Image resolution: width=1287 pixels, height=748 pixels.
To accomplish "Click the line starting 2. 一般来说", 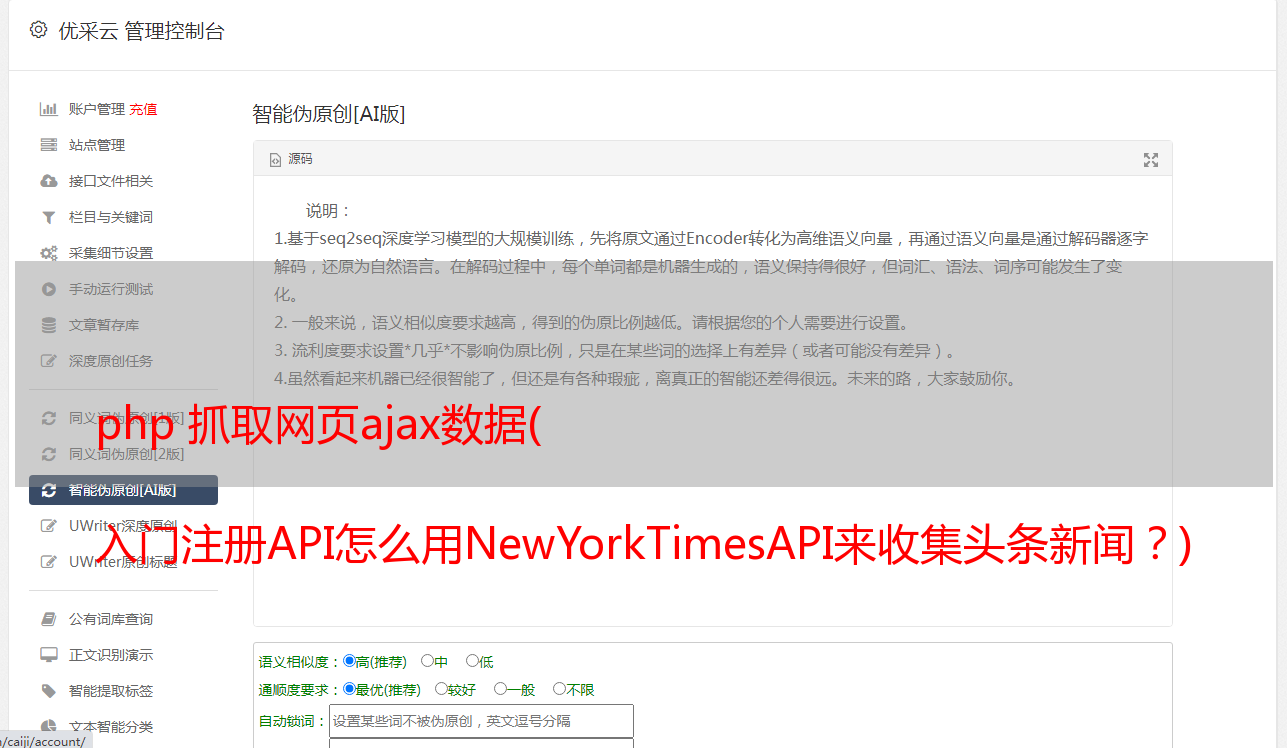I will [592, 323].
